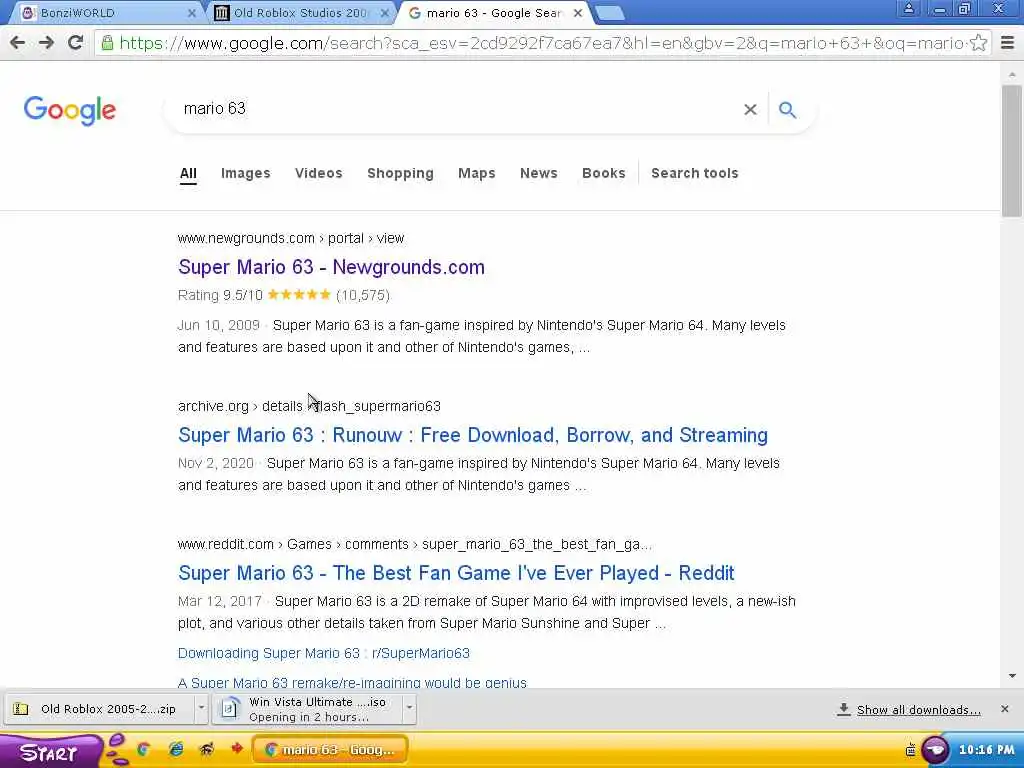
Task: Close the downloads bar
Action: tap(1004, 709)
